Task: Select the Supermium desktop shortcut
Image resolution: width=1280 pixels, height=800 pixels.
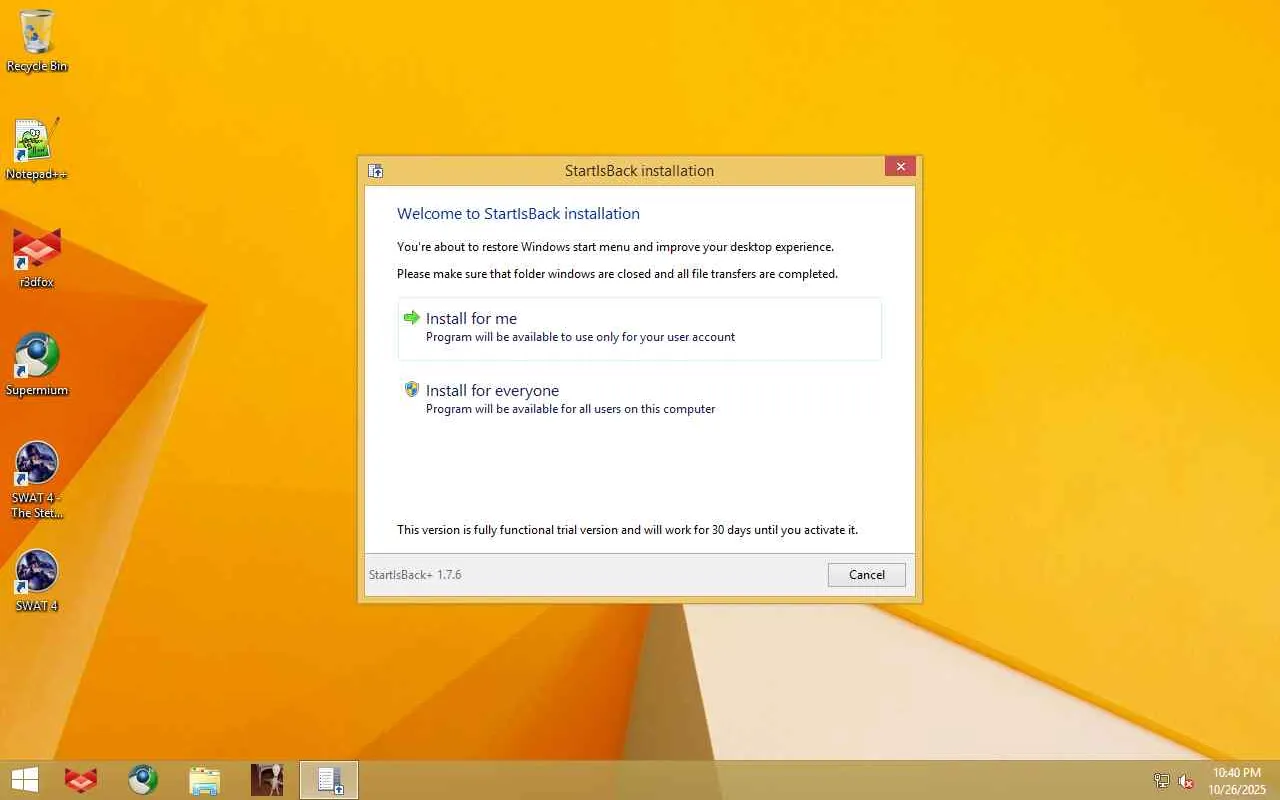Action: 37,366
